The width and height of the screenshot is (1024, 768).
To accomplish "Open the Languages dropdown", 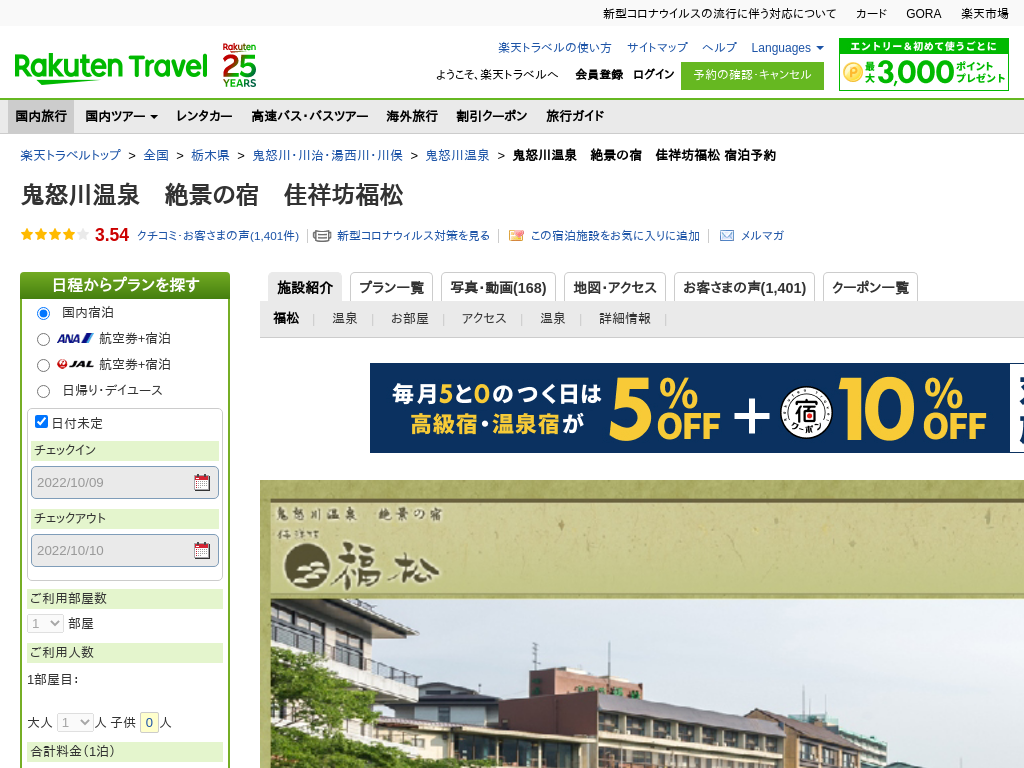I will pos(787,48).
